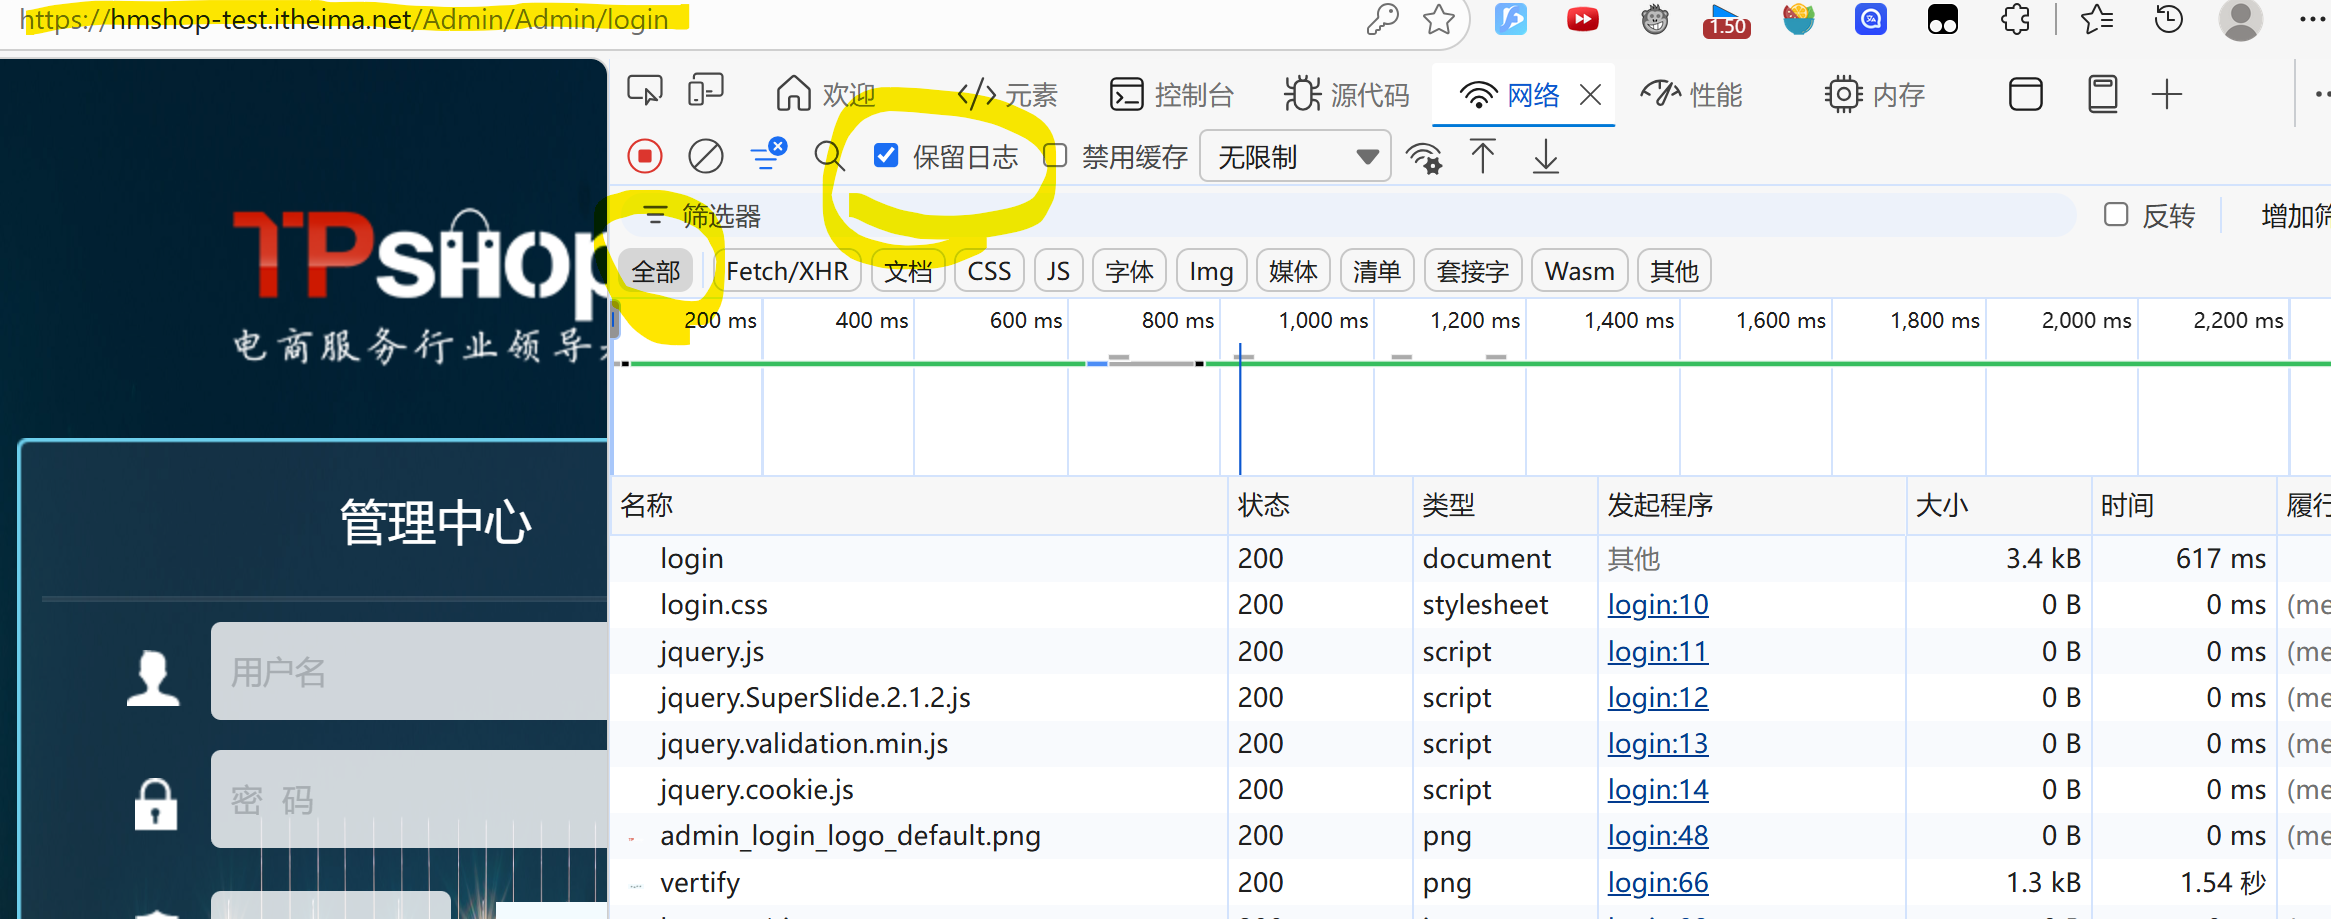
Task: Uncheck the 保留日志 preserve log checkbox
Action: click(886, 155)
